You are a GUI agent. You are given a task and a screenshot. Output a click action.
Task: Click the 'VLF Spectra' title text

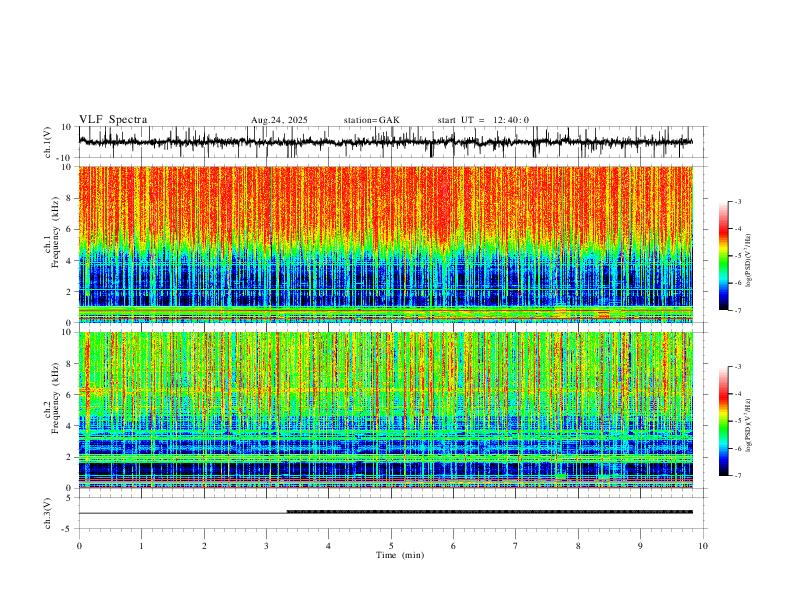[113, 120]
